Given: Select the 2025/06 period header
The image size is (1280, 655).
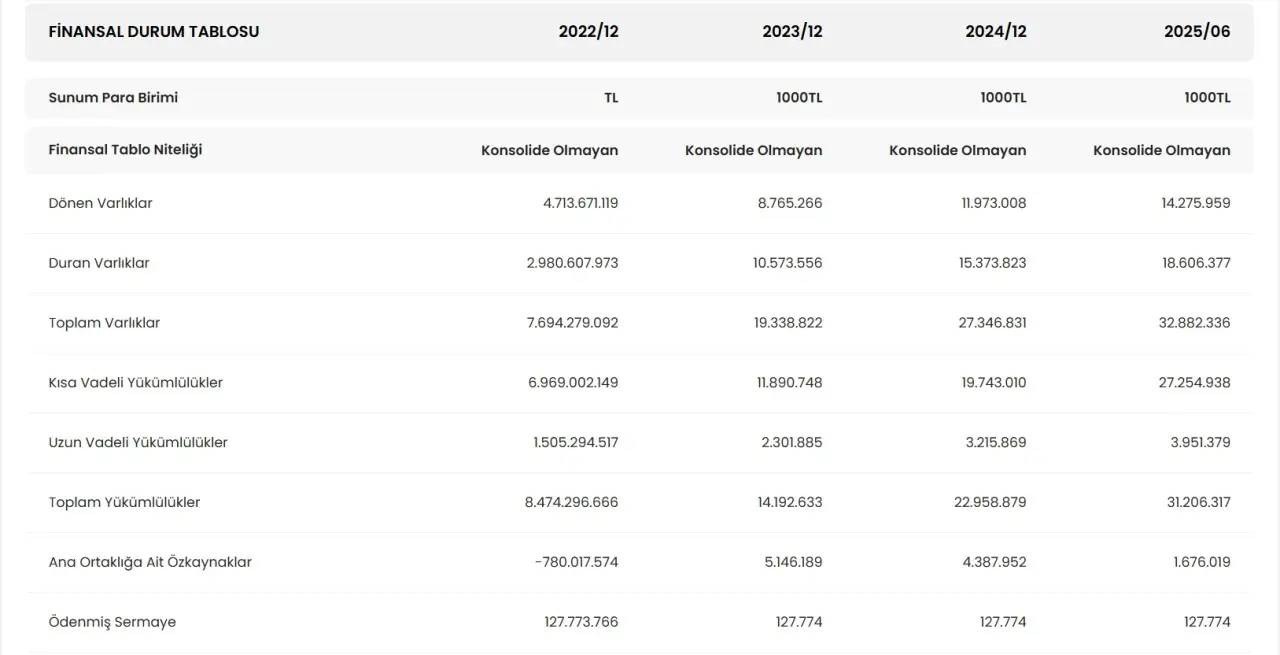Looking at the screenshot, I should (1197, 32).
